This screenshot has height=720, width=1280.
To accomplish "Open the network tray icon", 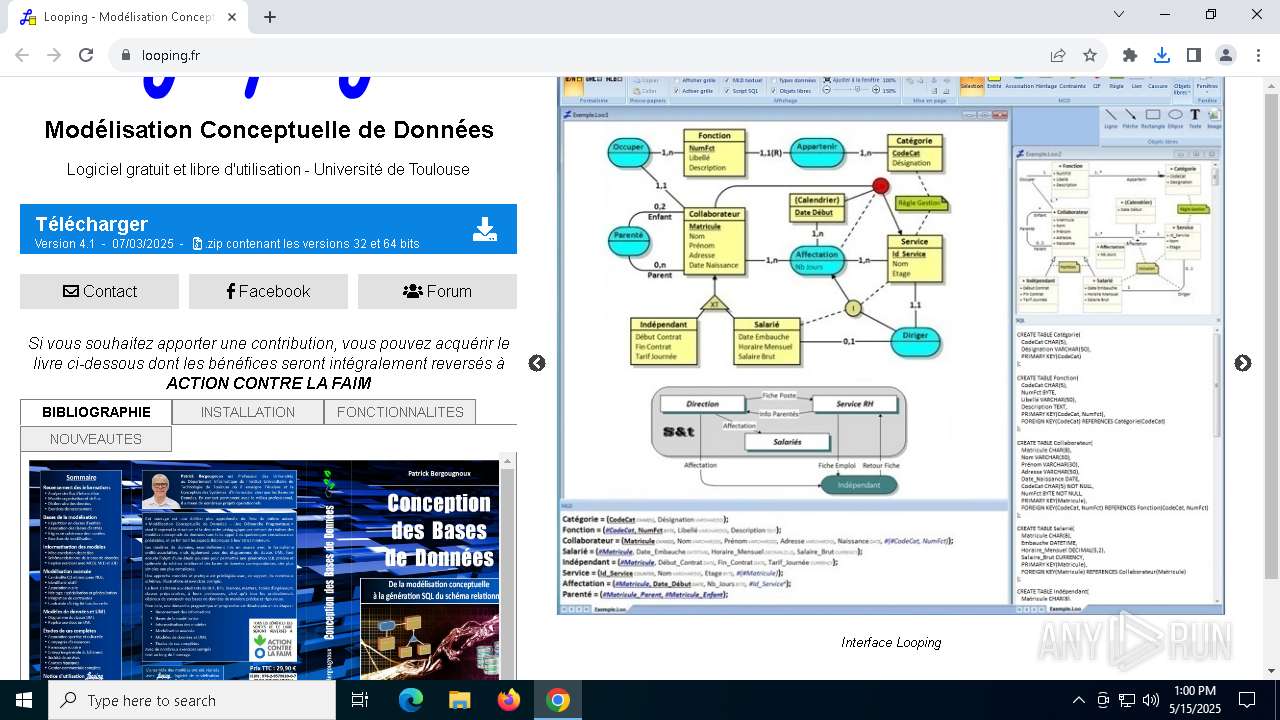I will point(1127,700).
